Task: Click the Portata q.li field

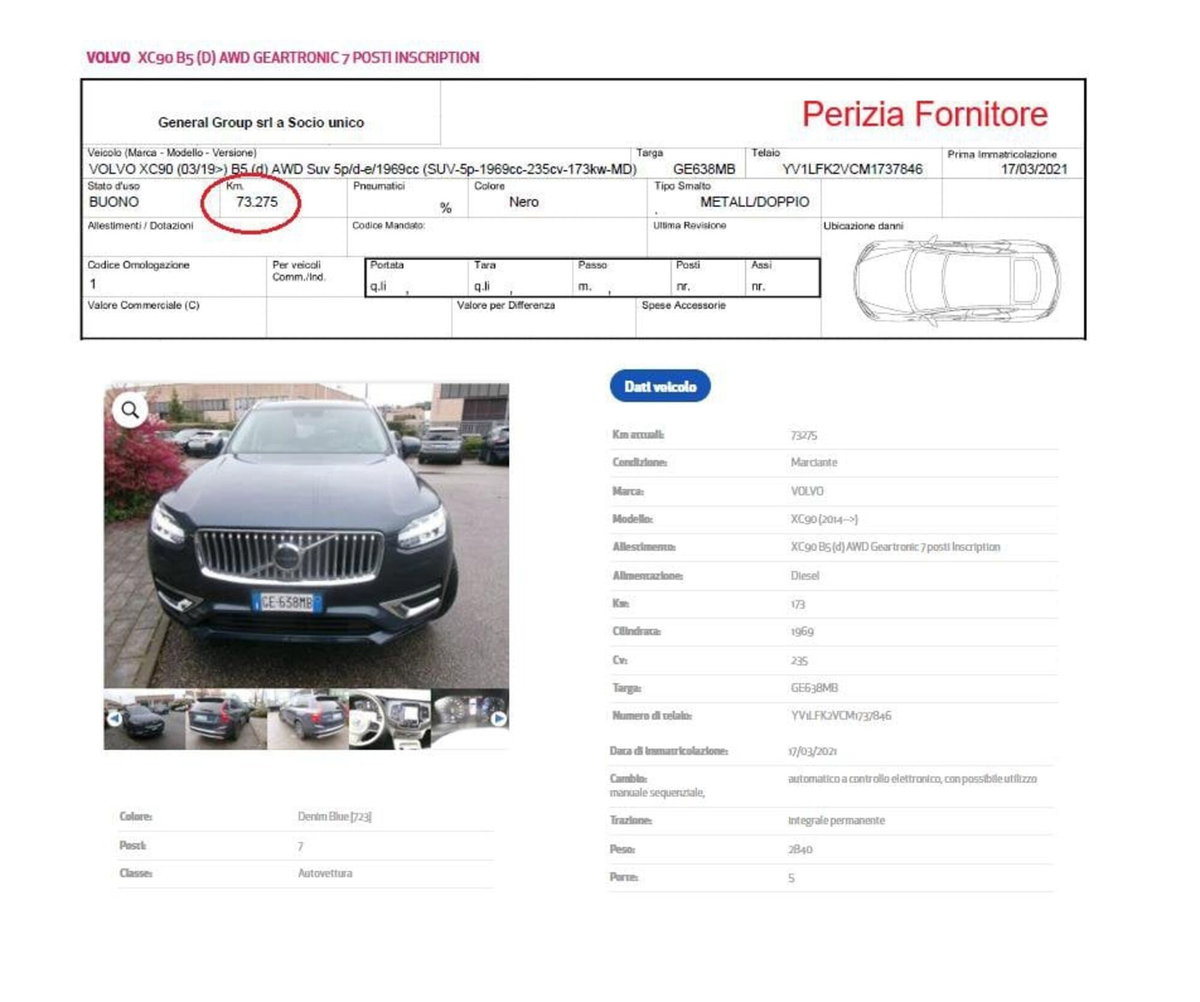Action: (418, 278)
